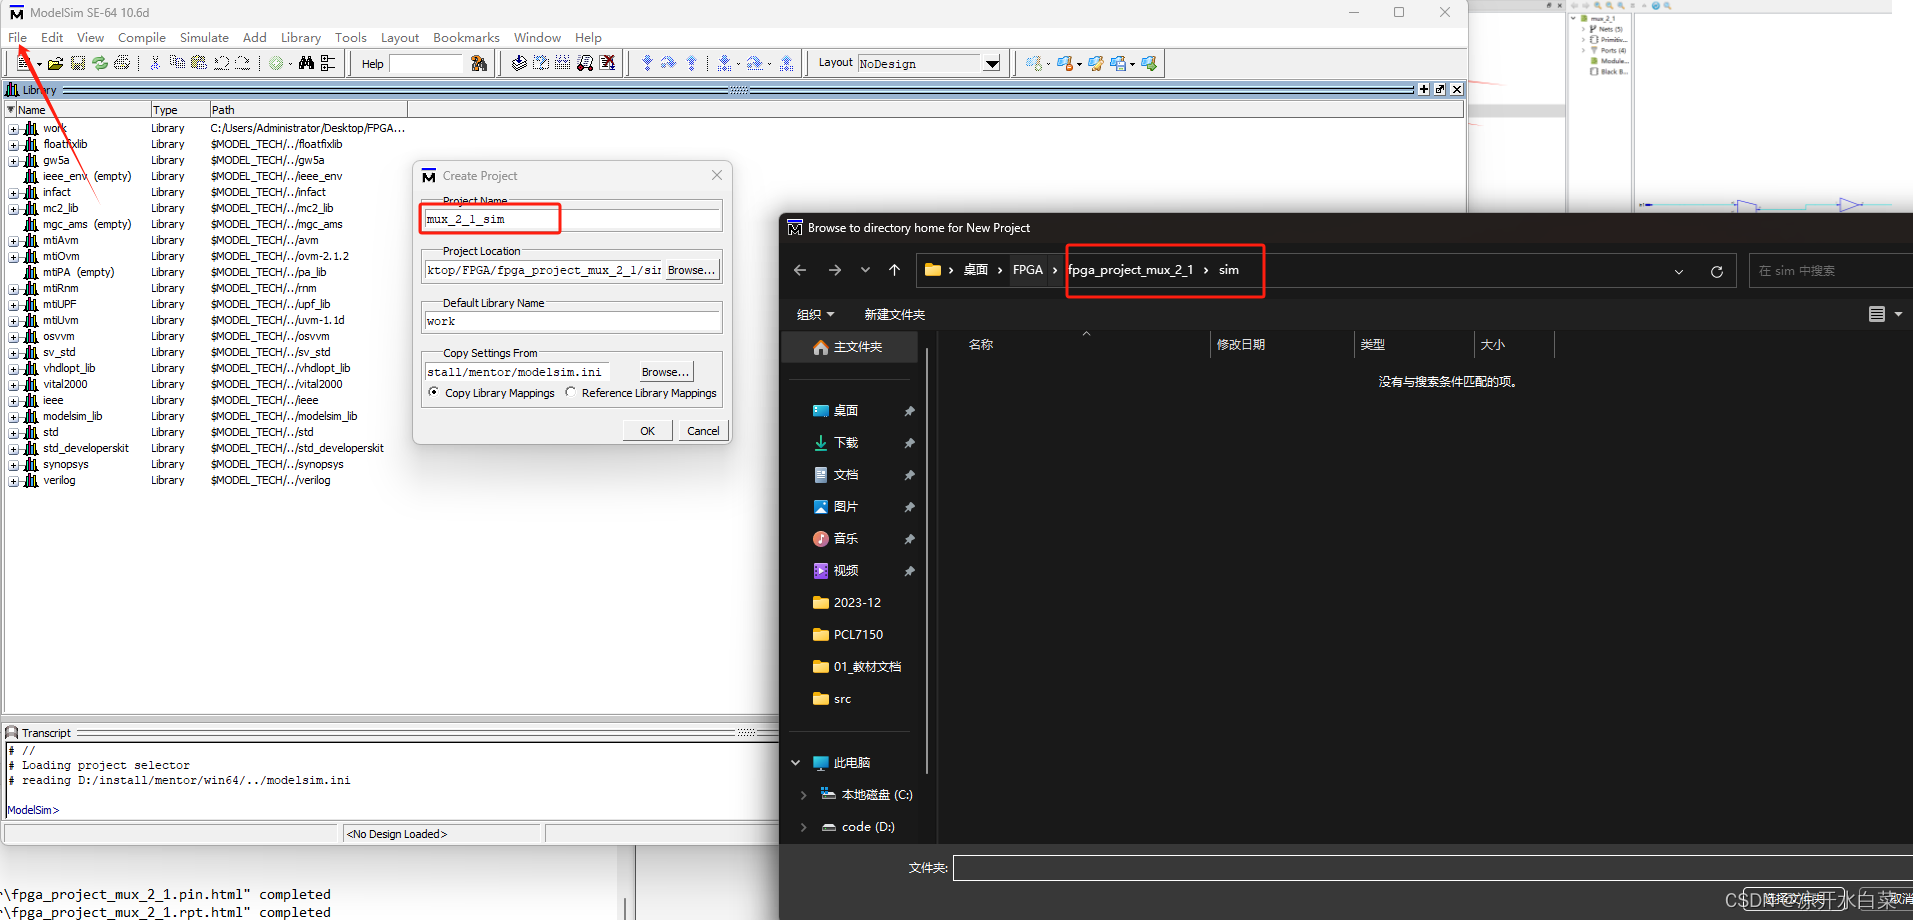1913x920 pixels.
Task: Click OK in Create Project dialog
Action: pos(648,431)
